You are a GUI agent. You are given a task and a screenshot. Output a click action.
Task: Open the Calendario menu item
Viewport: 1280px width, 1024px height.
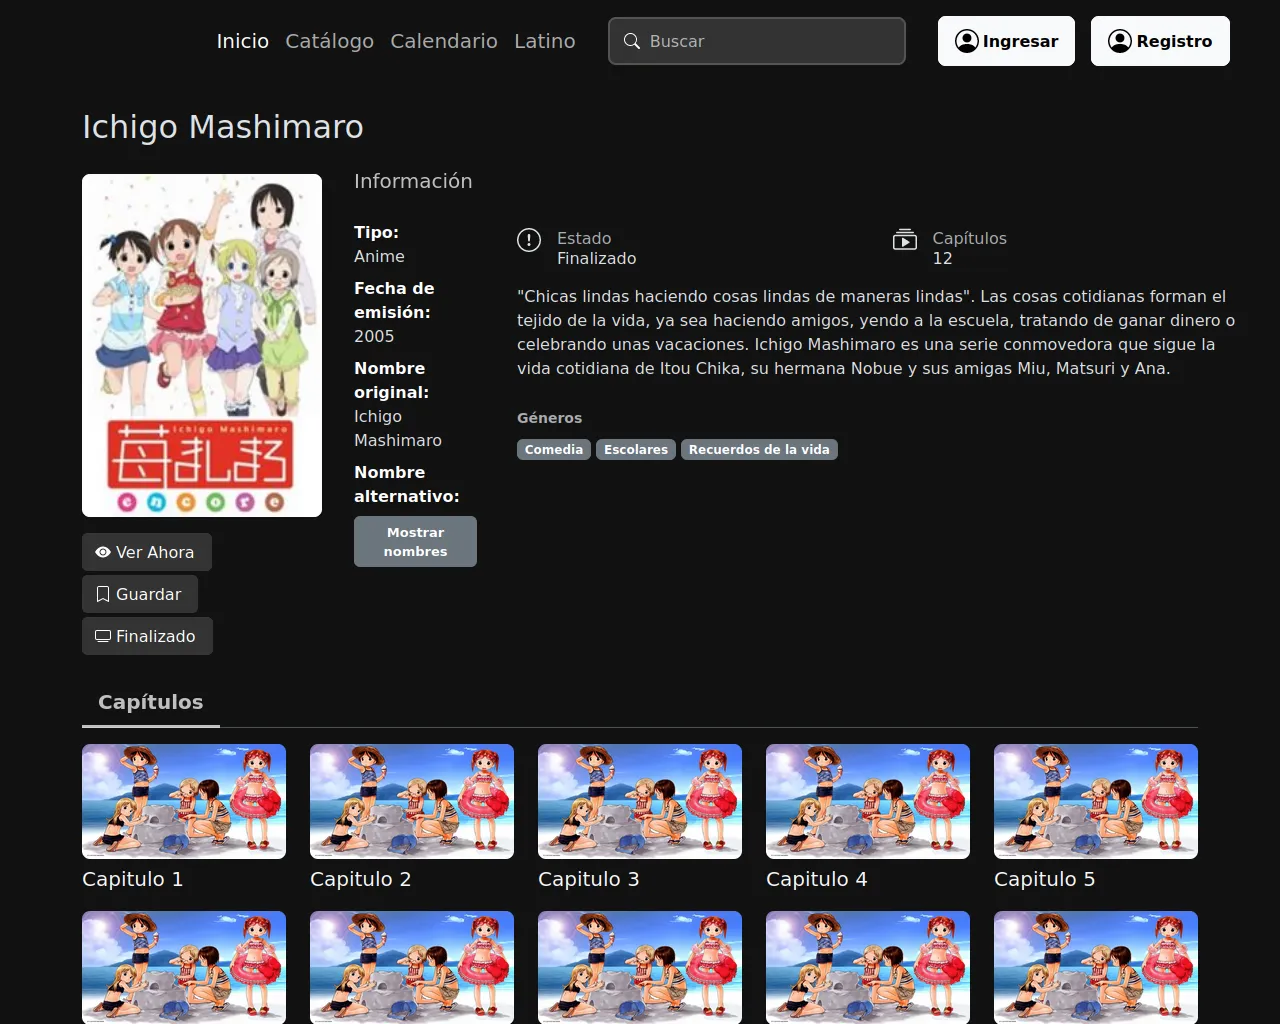[444, 41]
